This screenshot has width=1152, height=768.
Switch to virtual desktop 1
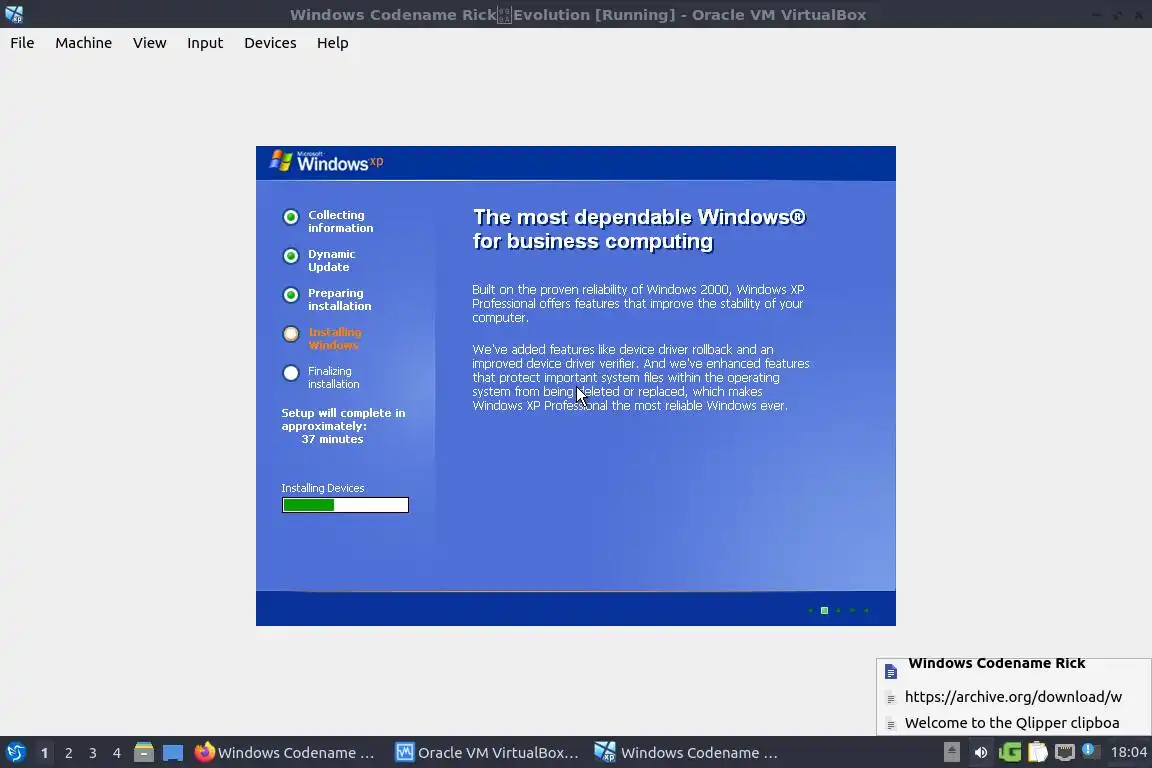(x=44, y=753)
